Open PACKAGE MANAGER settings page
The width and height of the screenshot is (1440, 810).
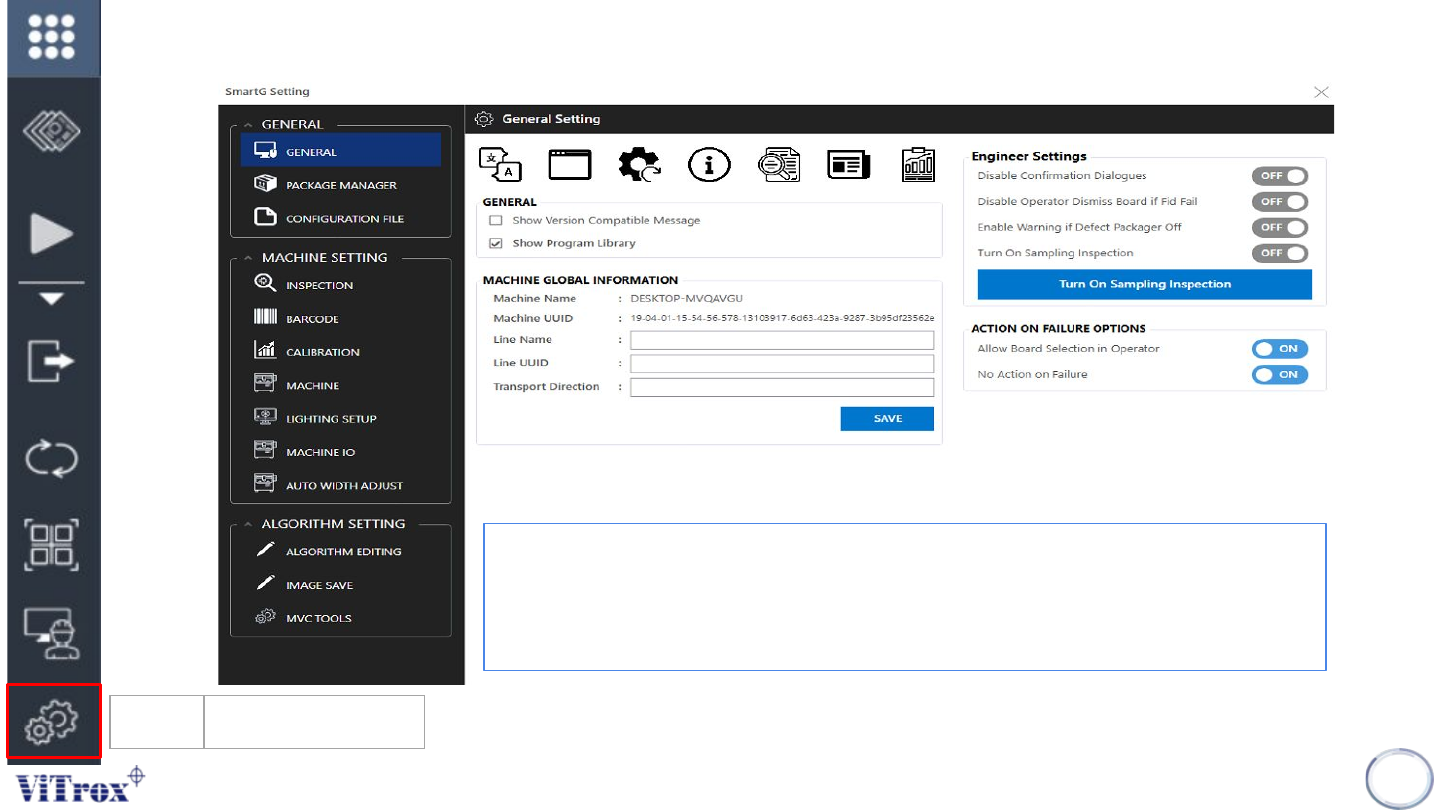click(x=340, y=185)
